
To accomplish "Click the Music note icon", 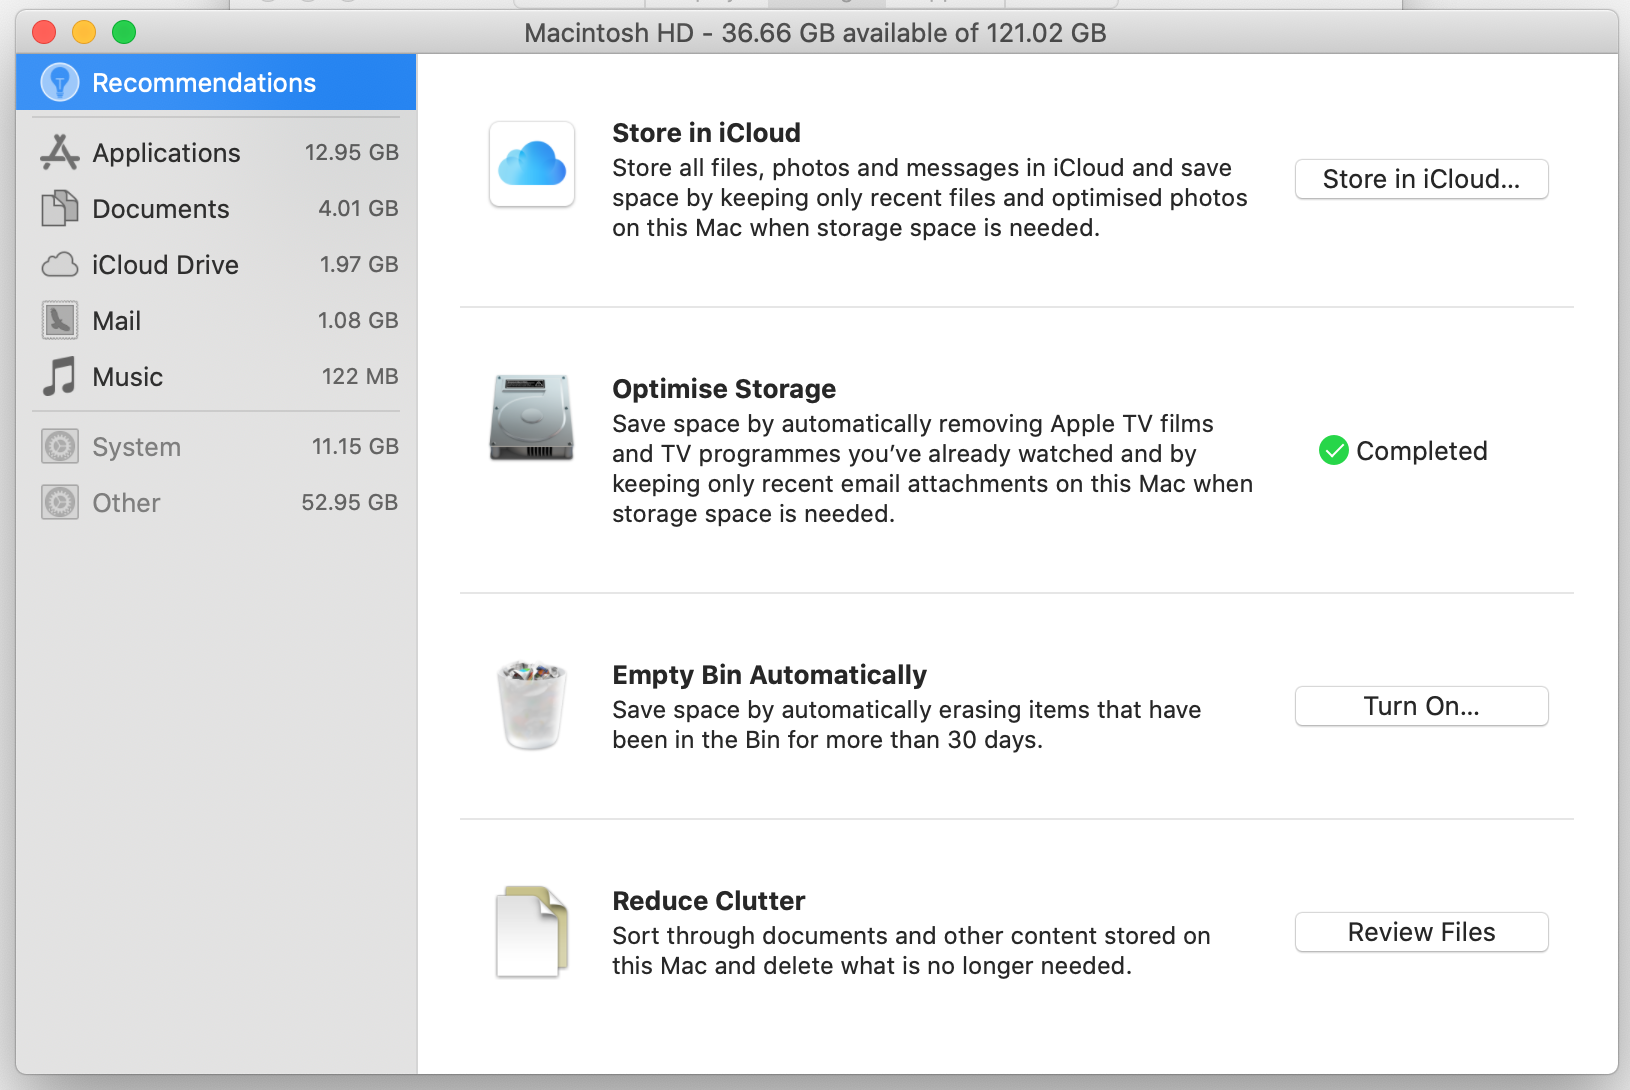I will pos(60,377).
